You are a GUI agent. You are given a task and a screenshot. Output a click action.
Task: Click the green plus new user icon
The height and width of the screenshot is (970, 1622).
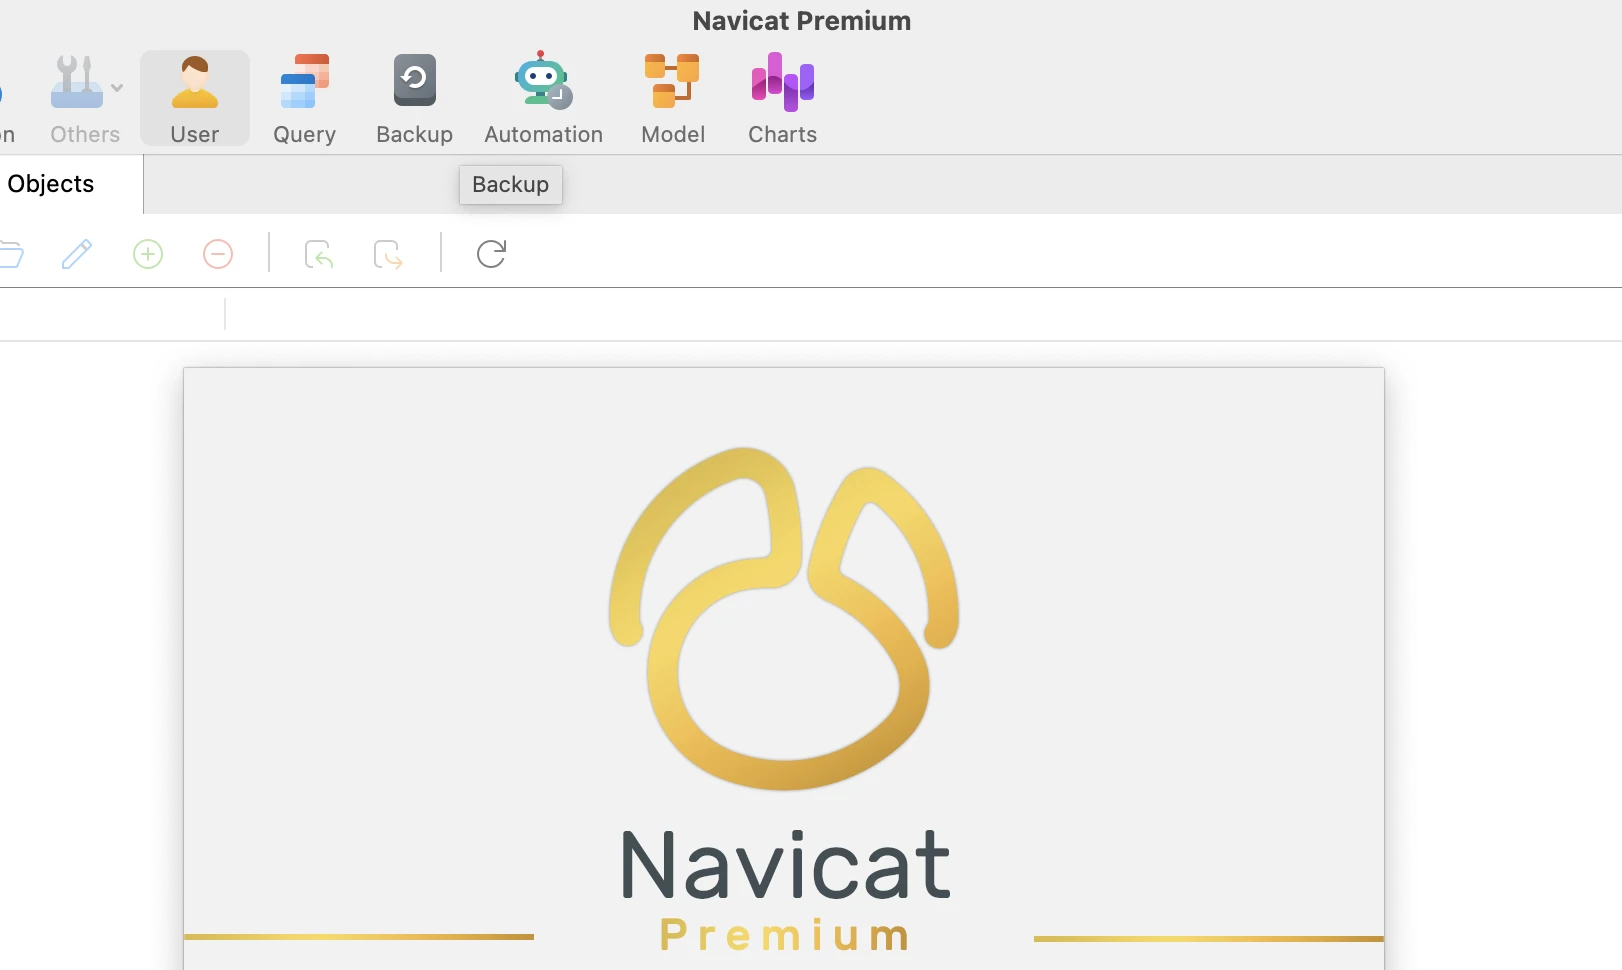pyautogui.click(x=148, y=254)
